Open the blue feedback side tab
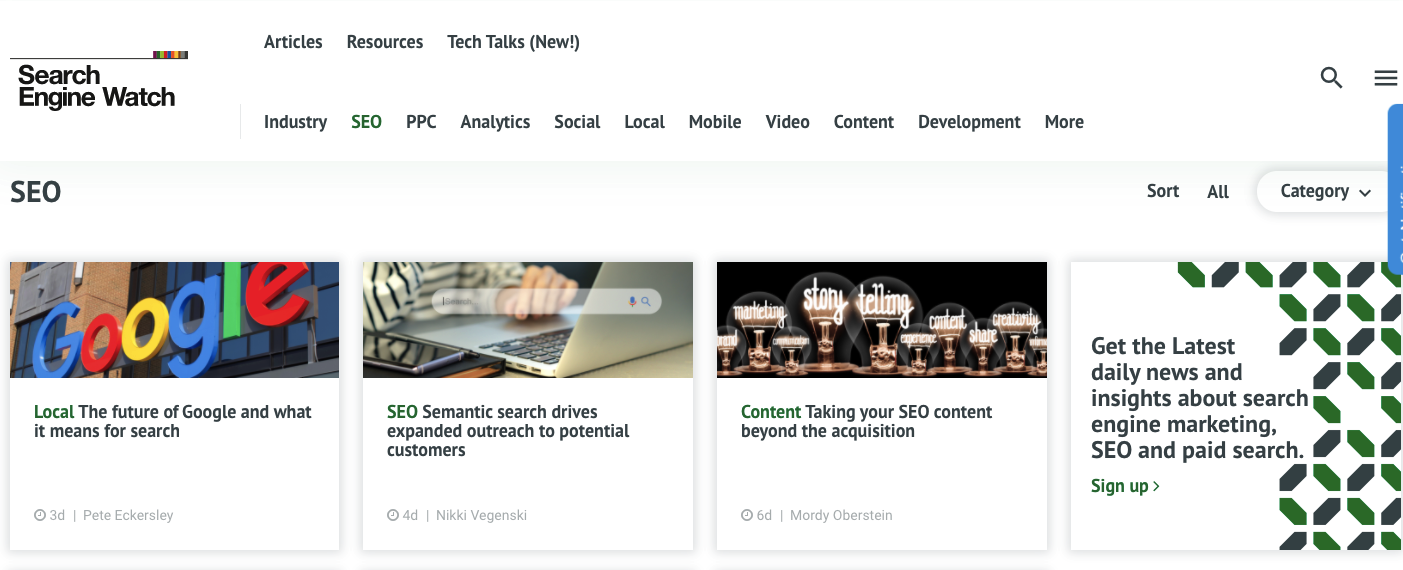Screen dimensions: 1403x570 (1395, 190)
